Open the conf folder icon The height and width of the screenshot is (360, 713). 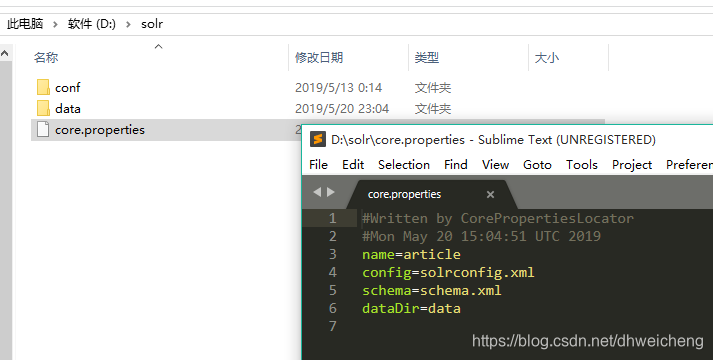click(x=43, y=87)
